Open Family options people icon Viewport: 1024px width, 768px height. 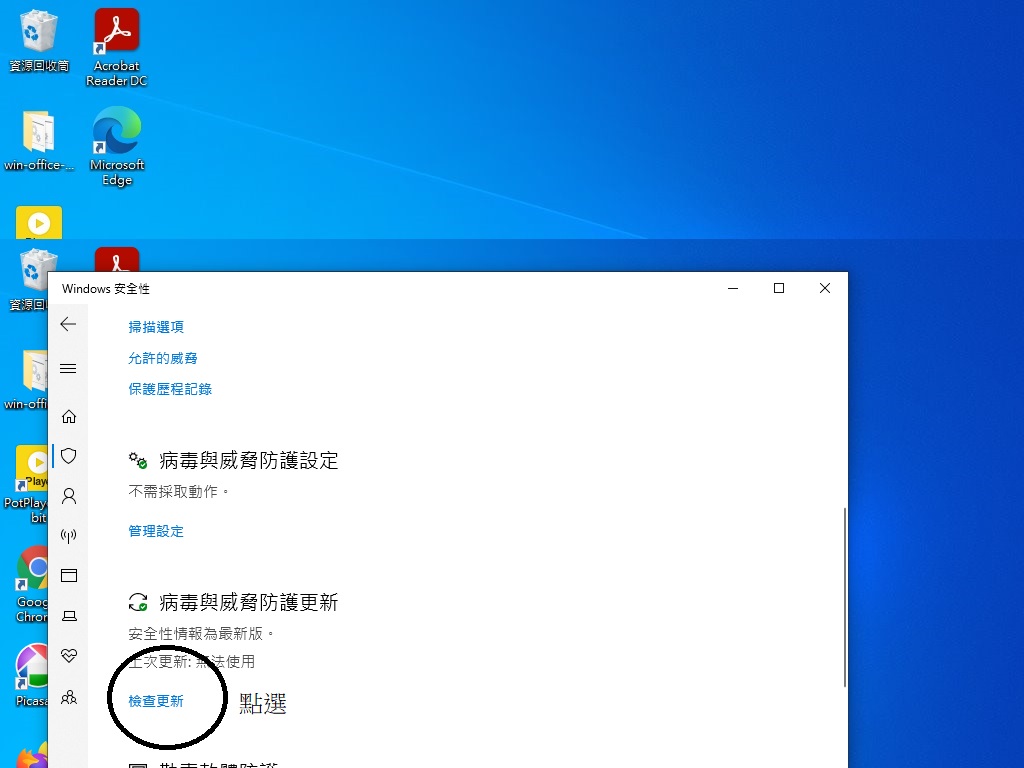69,697
